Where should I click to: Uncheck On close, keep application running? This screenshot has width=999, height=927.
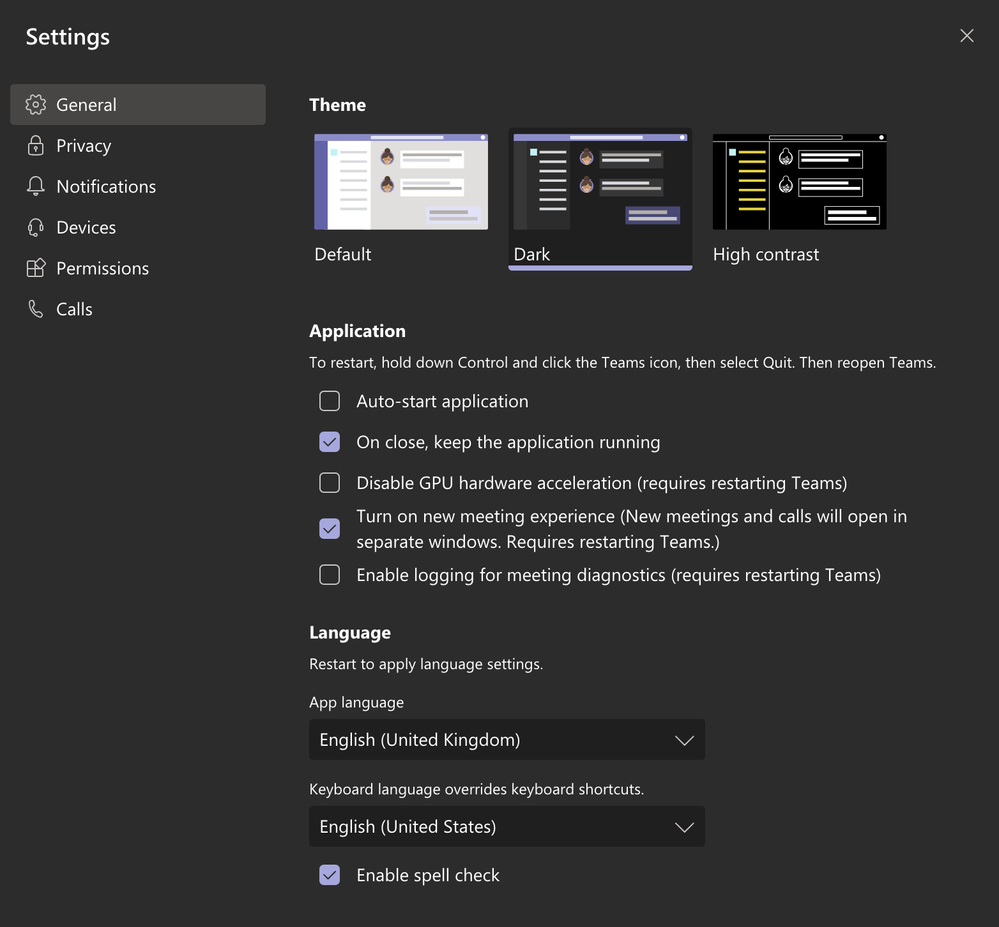[x=329, y=443]
